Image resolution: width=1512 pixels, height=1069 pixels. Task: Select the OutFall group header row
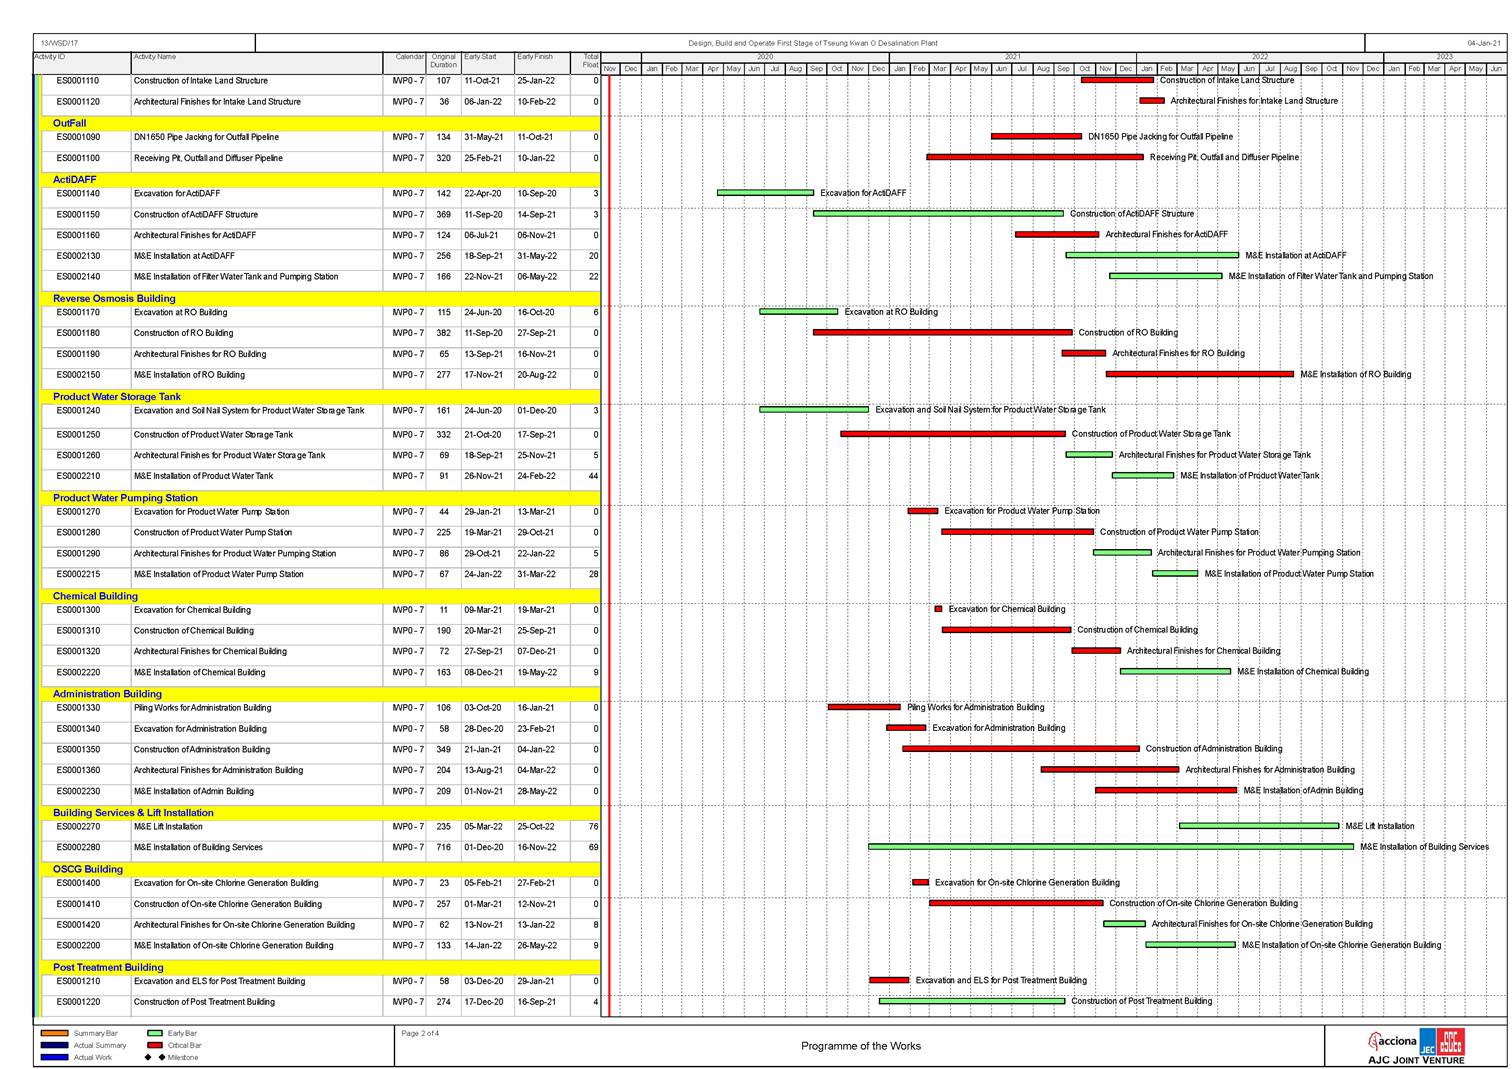[x=70, y=123]
